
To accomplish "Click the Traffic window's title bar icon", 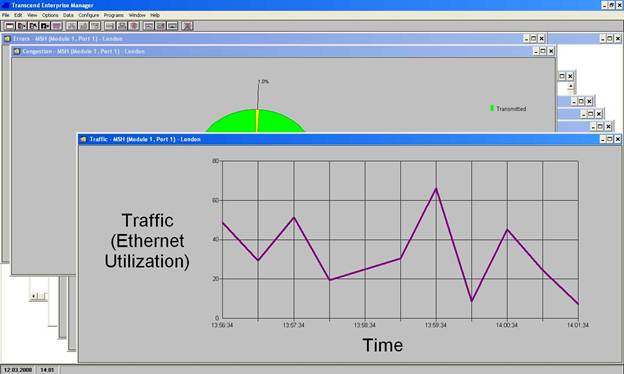I will point(83,139).
